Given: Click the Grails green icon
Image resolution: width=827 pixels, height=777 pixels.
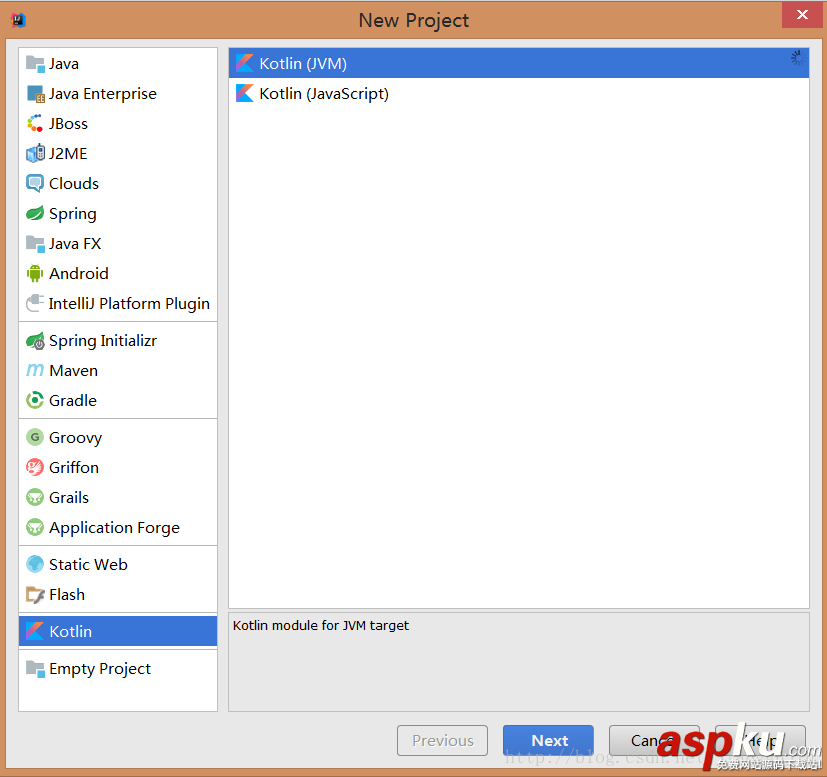Looking at the screenshot, I should pos(35,497).
